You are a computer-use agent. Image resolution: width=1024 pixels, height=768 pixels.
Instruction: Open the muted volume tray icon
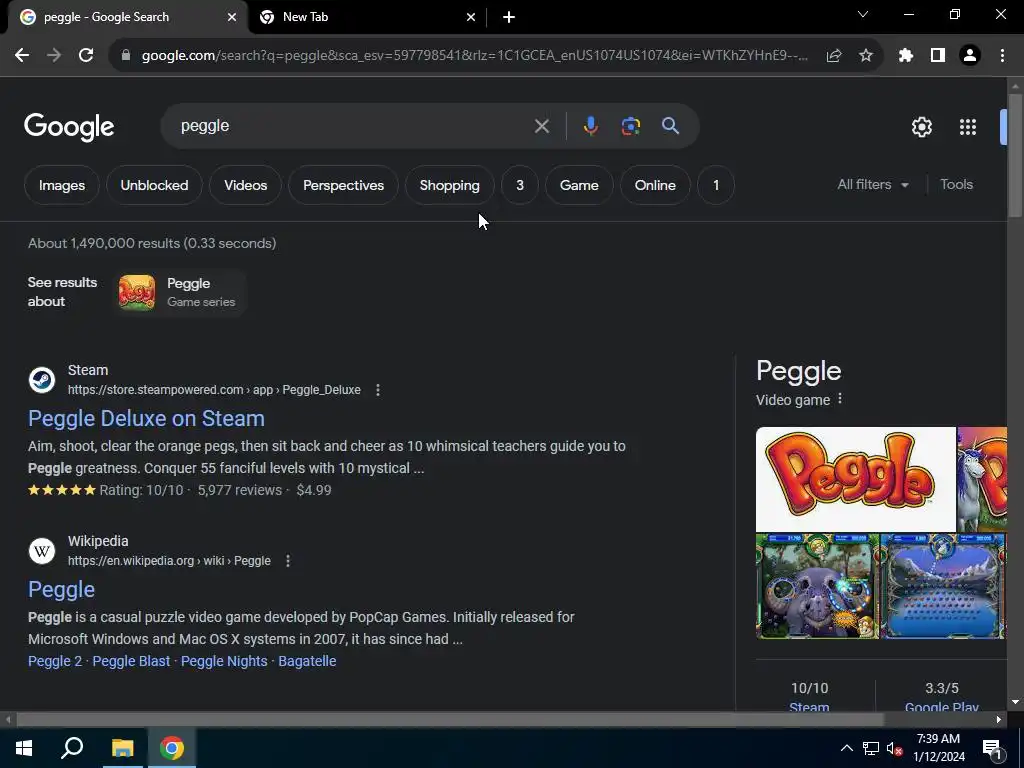(x=895, y=748)
